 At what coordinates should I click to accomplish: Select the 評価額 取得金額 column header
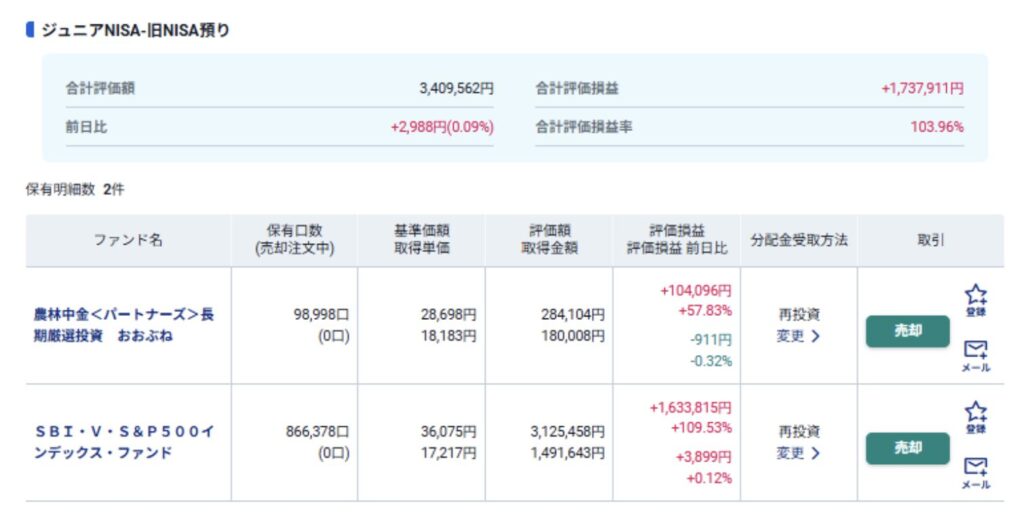(549, 240)
